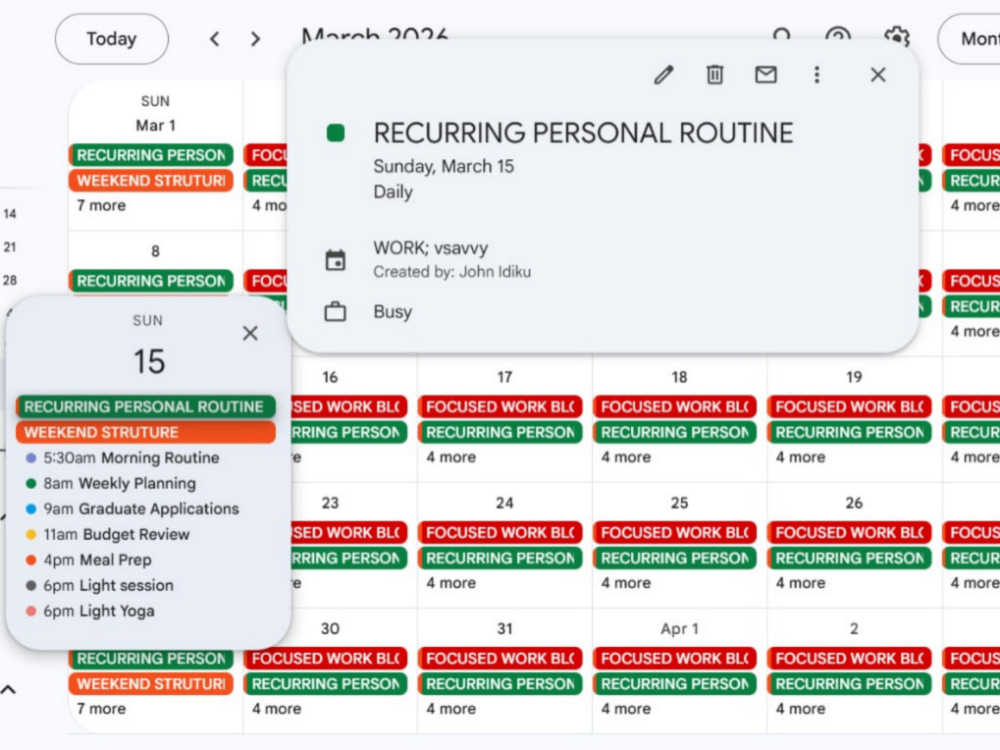Show 4 more events on March 19
Image resolution: width=1000 pixels, height=750 pixels.
[x=800, y=457]
